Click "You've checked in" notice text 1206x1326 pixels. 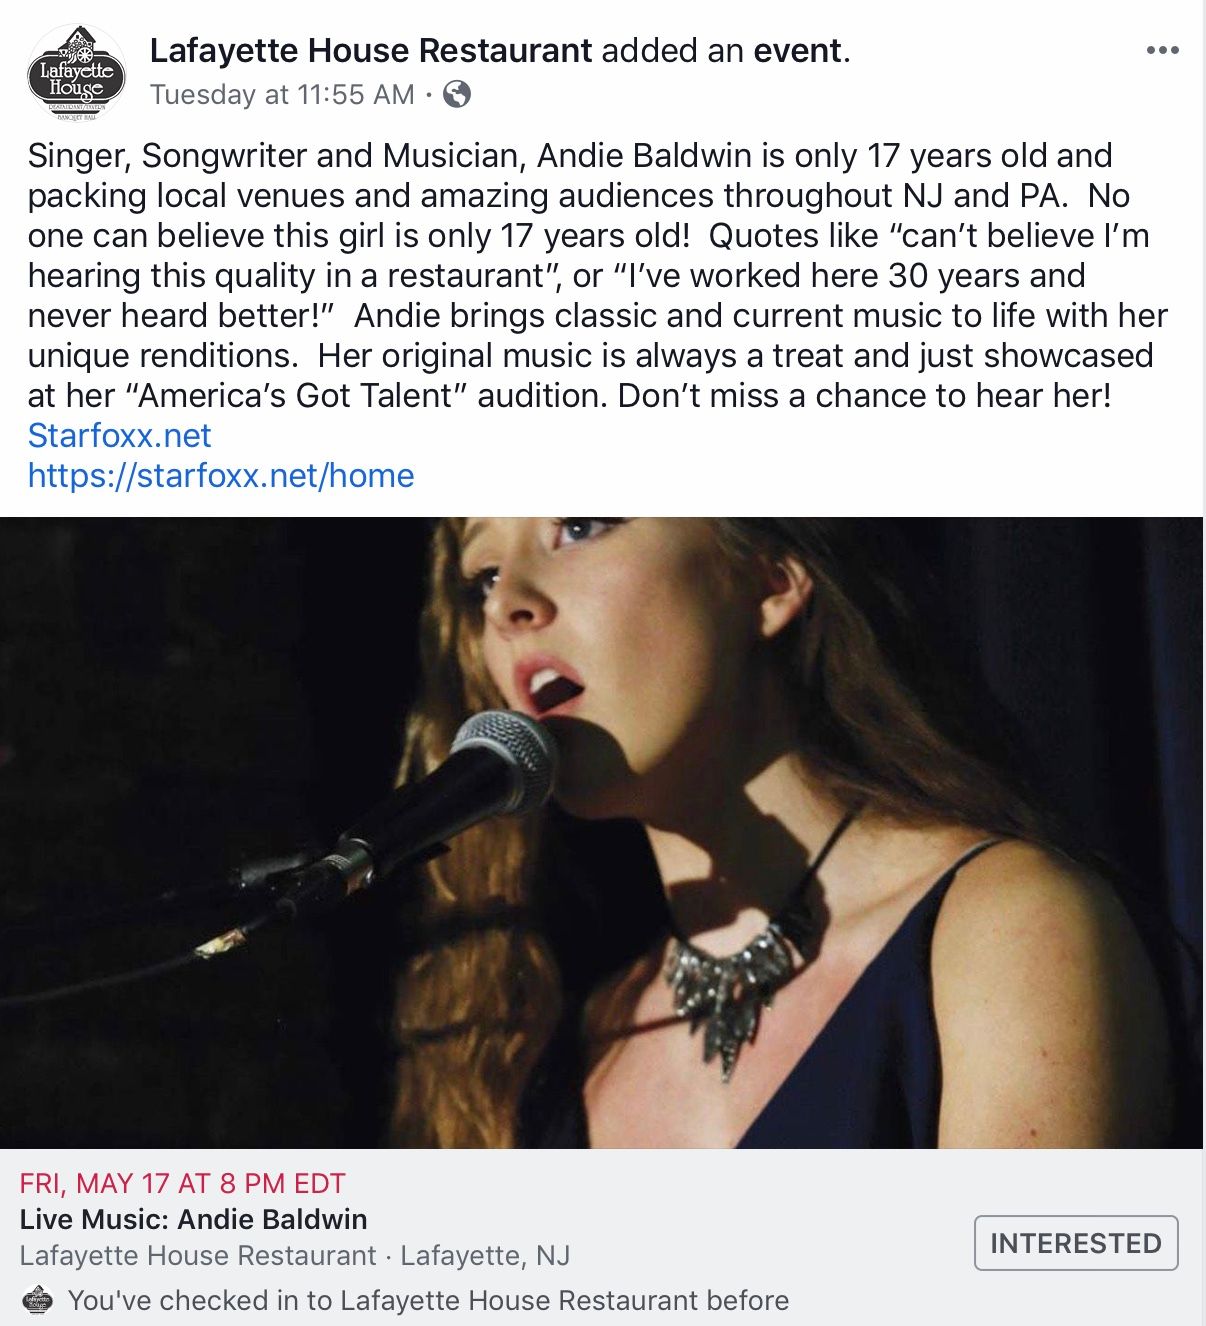tap(428, 1301)
